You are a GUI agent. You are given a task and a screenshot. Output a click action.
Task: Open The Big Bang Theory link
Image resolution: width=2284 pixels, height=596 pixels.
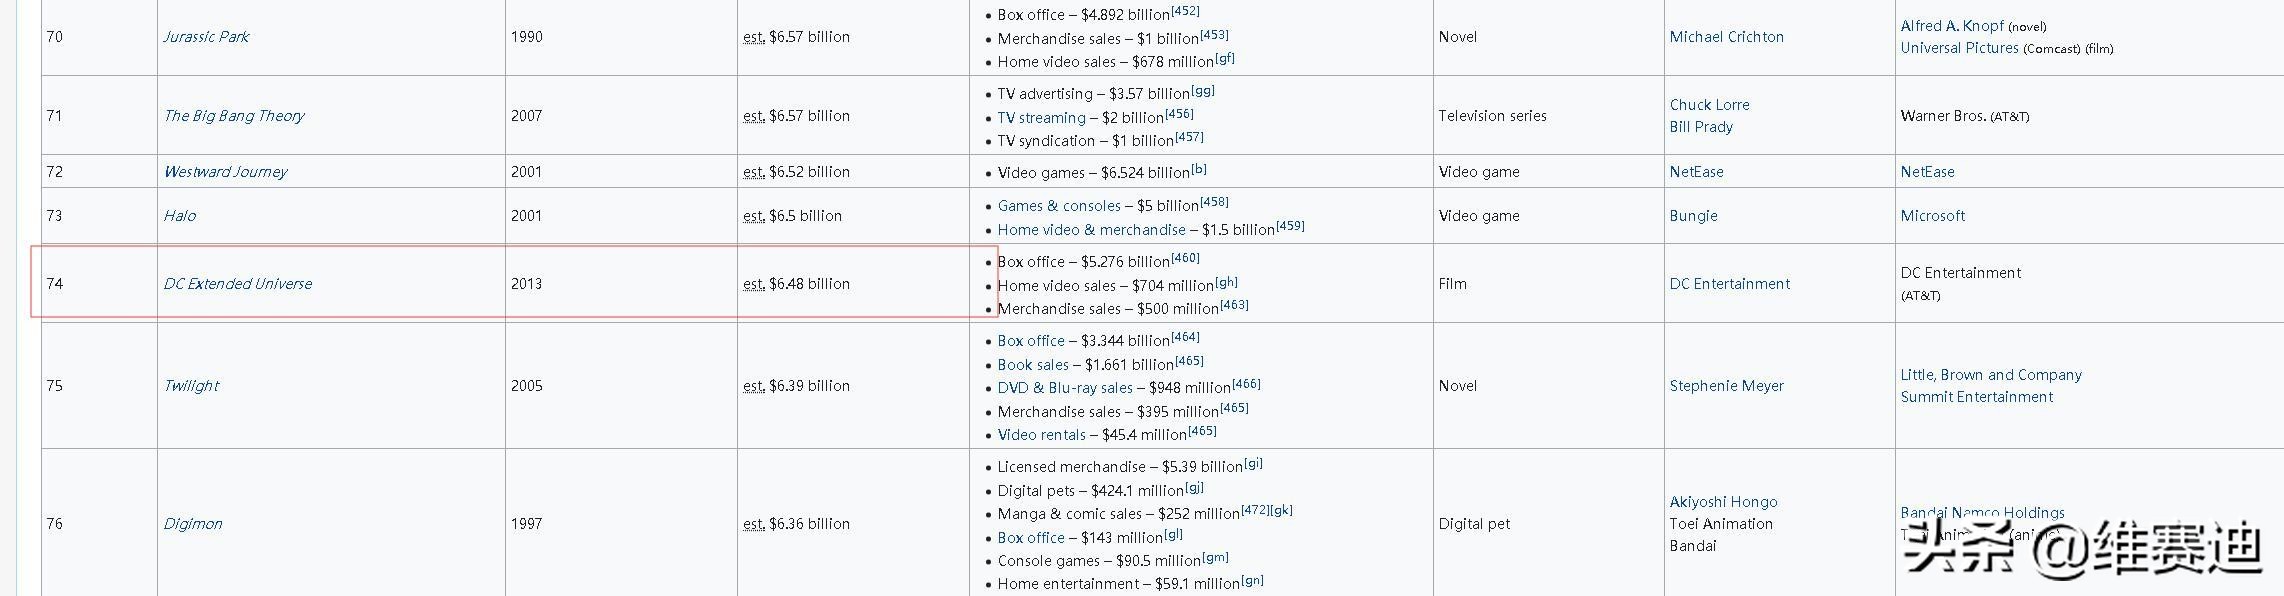(x=234, y=116)
